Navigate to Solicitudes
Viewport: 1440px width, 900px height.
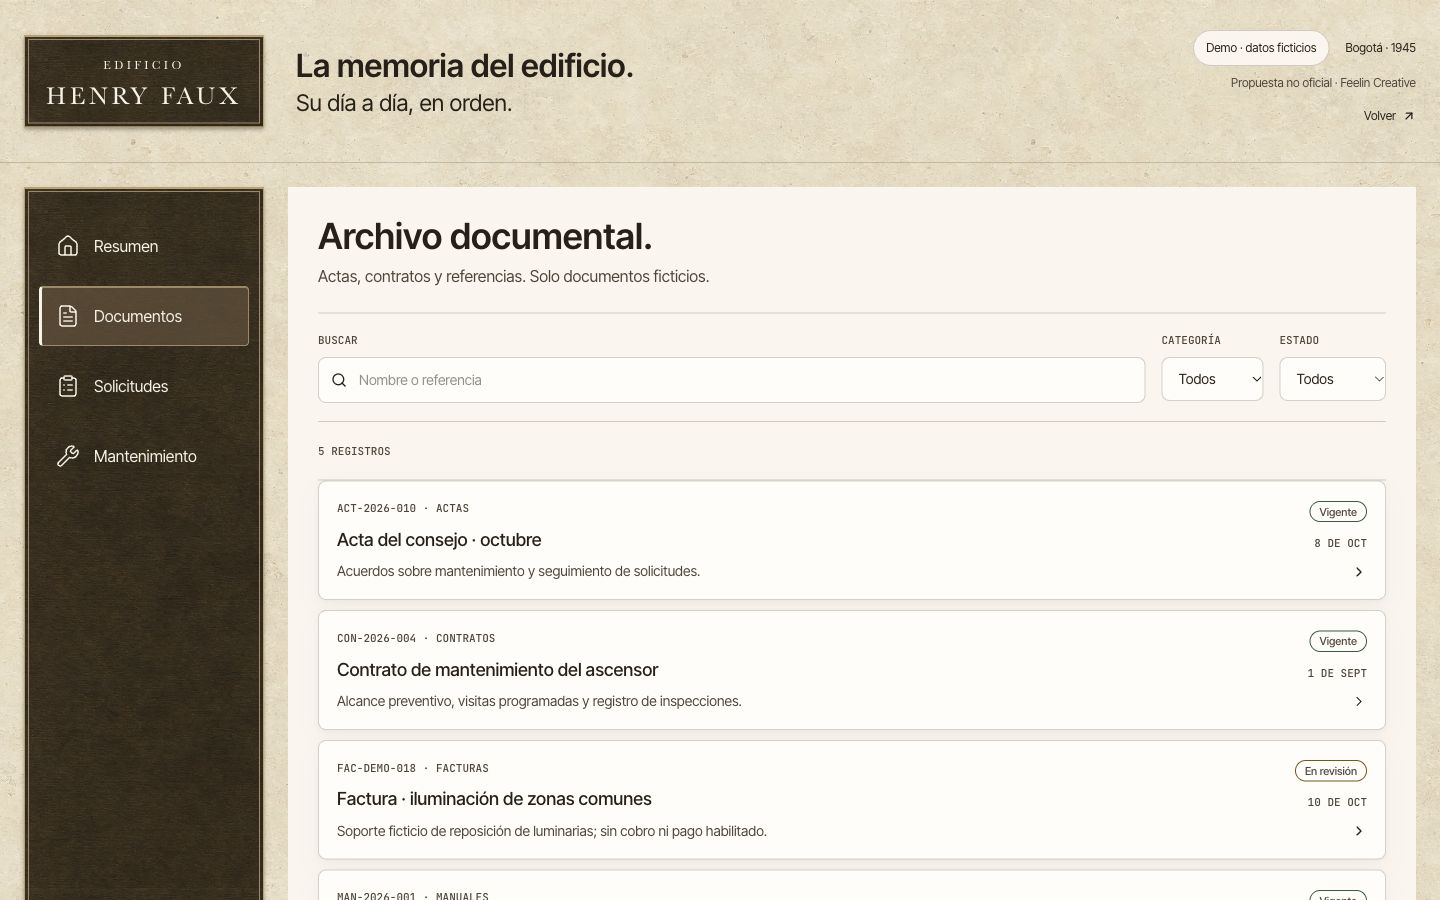click(x=144, y=386)
